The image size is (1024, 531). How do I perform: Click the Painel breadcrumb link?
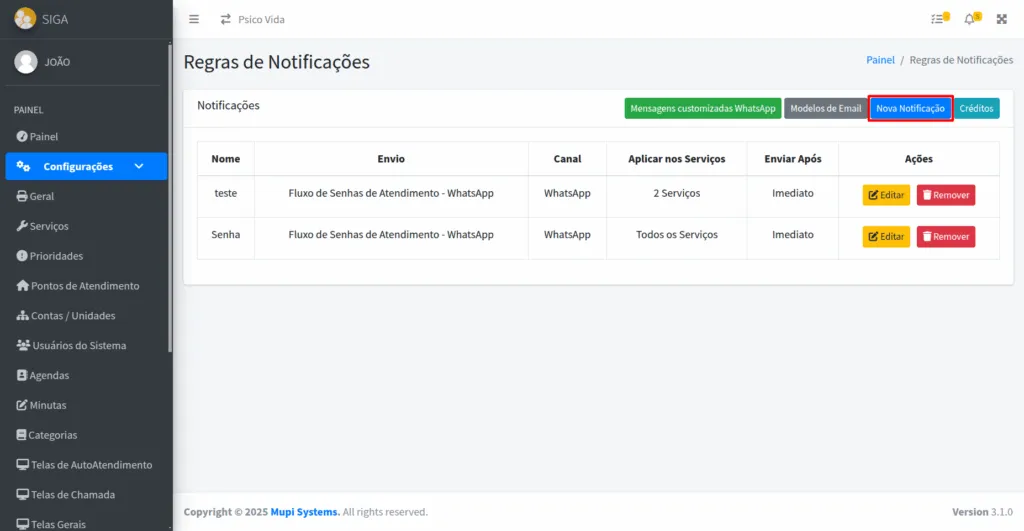click(880, 60)
